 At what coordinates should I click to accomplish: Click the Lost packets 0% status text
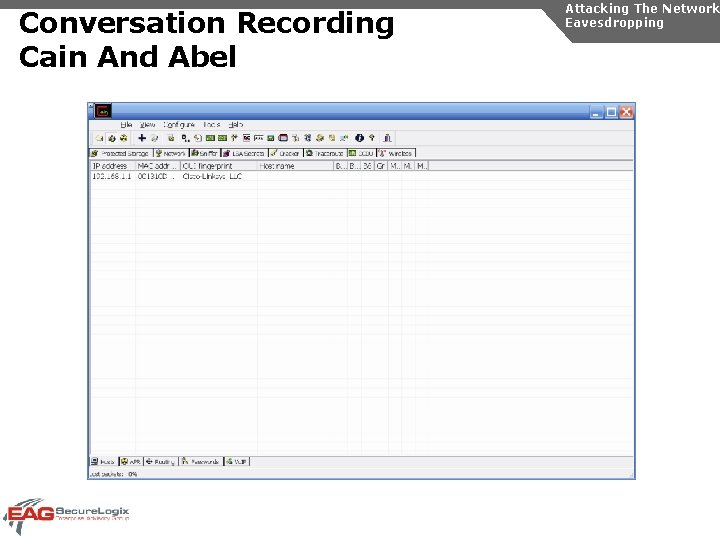113,474
